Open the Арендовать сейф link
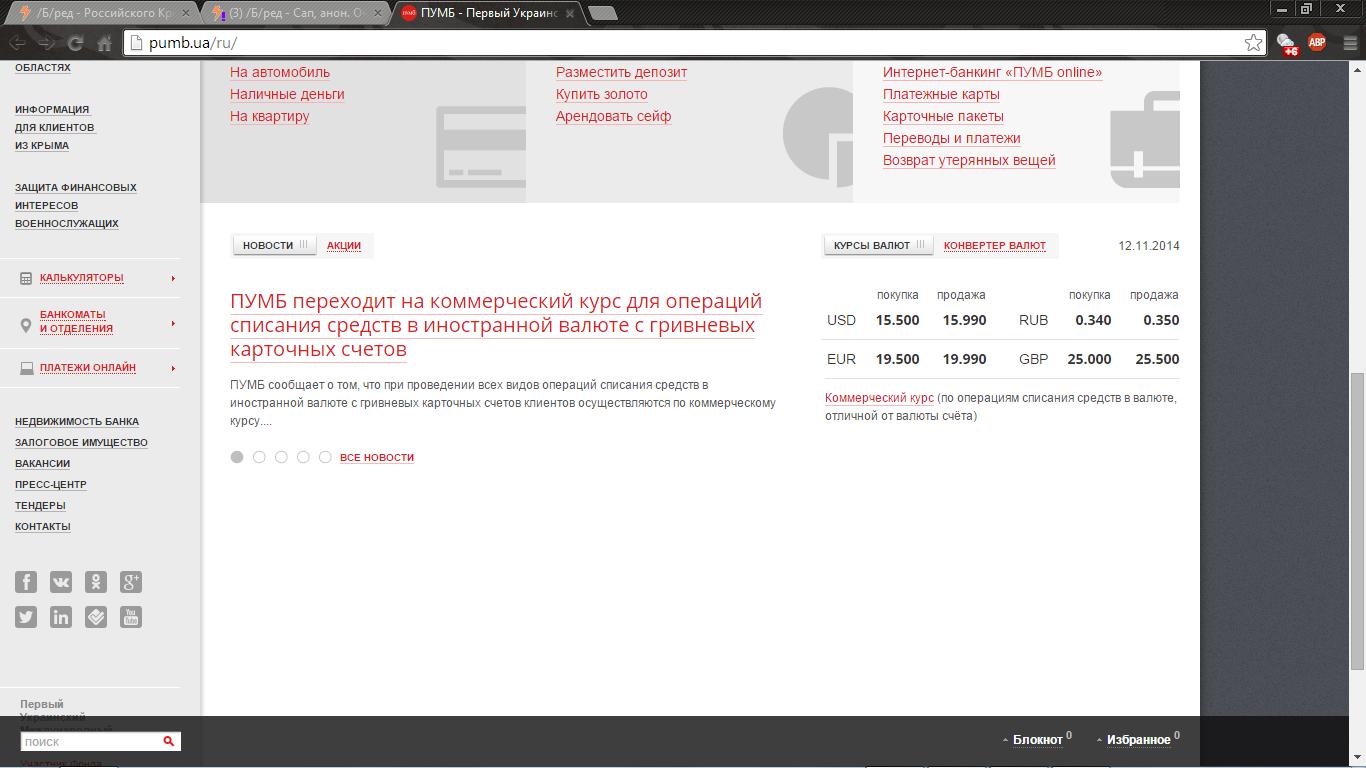The width and height of the screenshot is (1366, 768). (613, 116)
